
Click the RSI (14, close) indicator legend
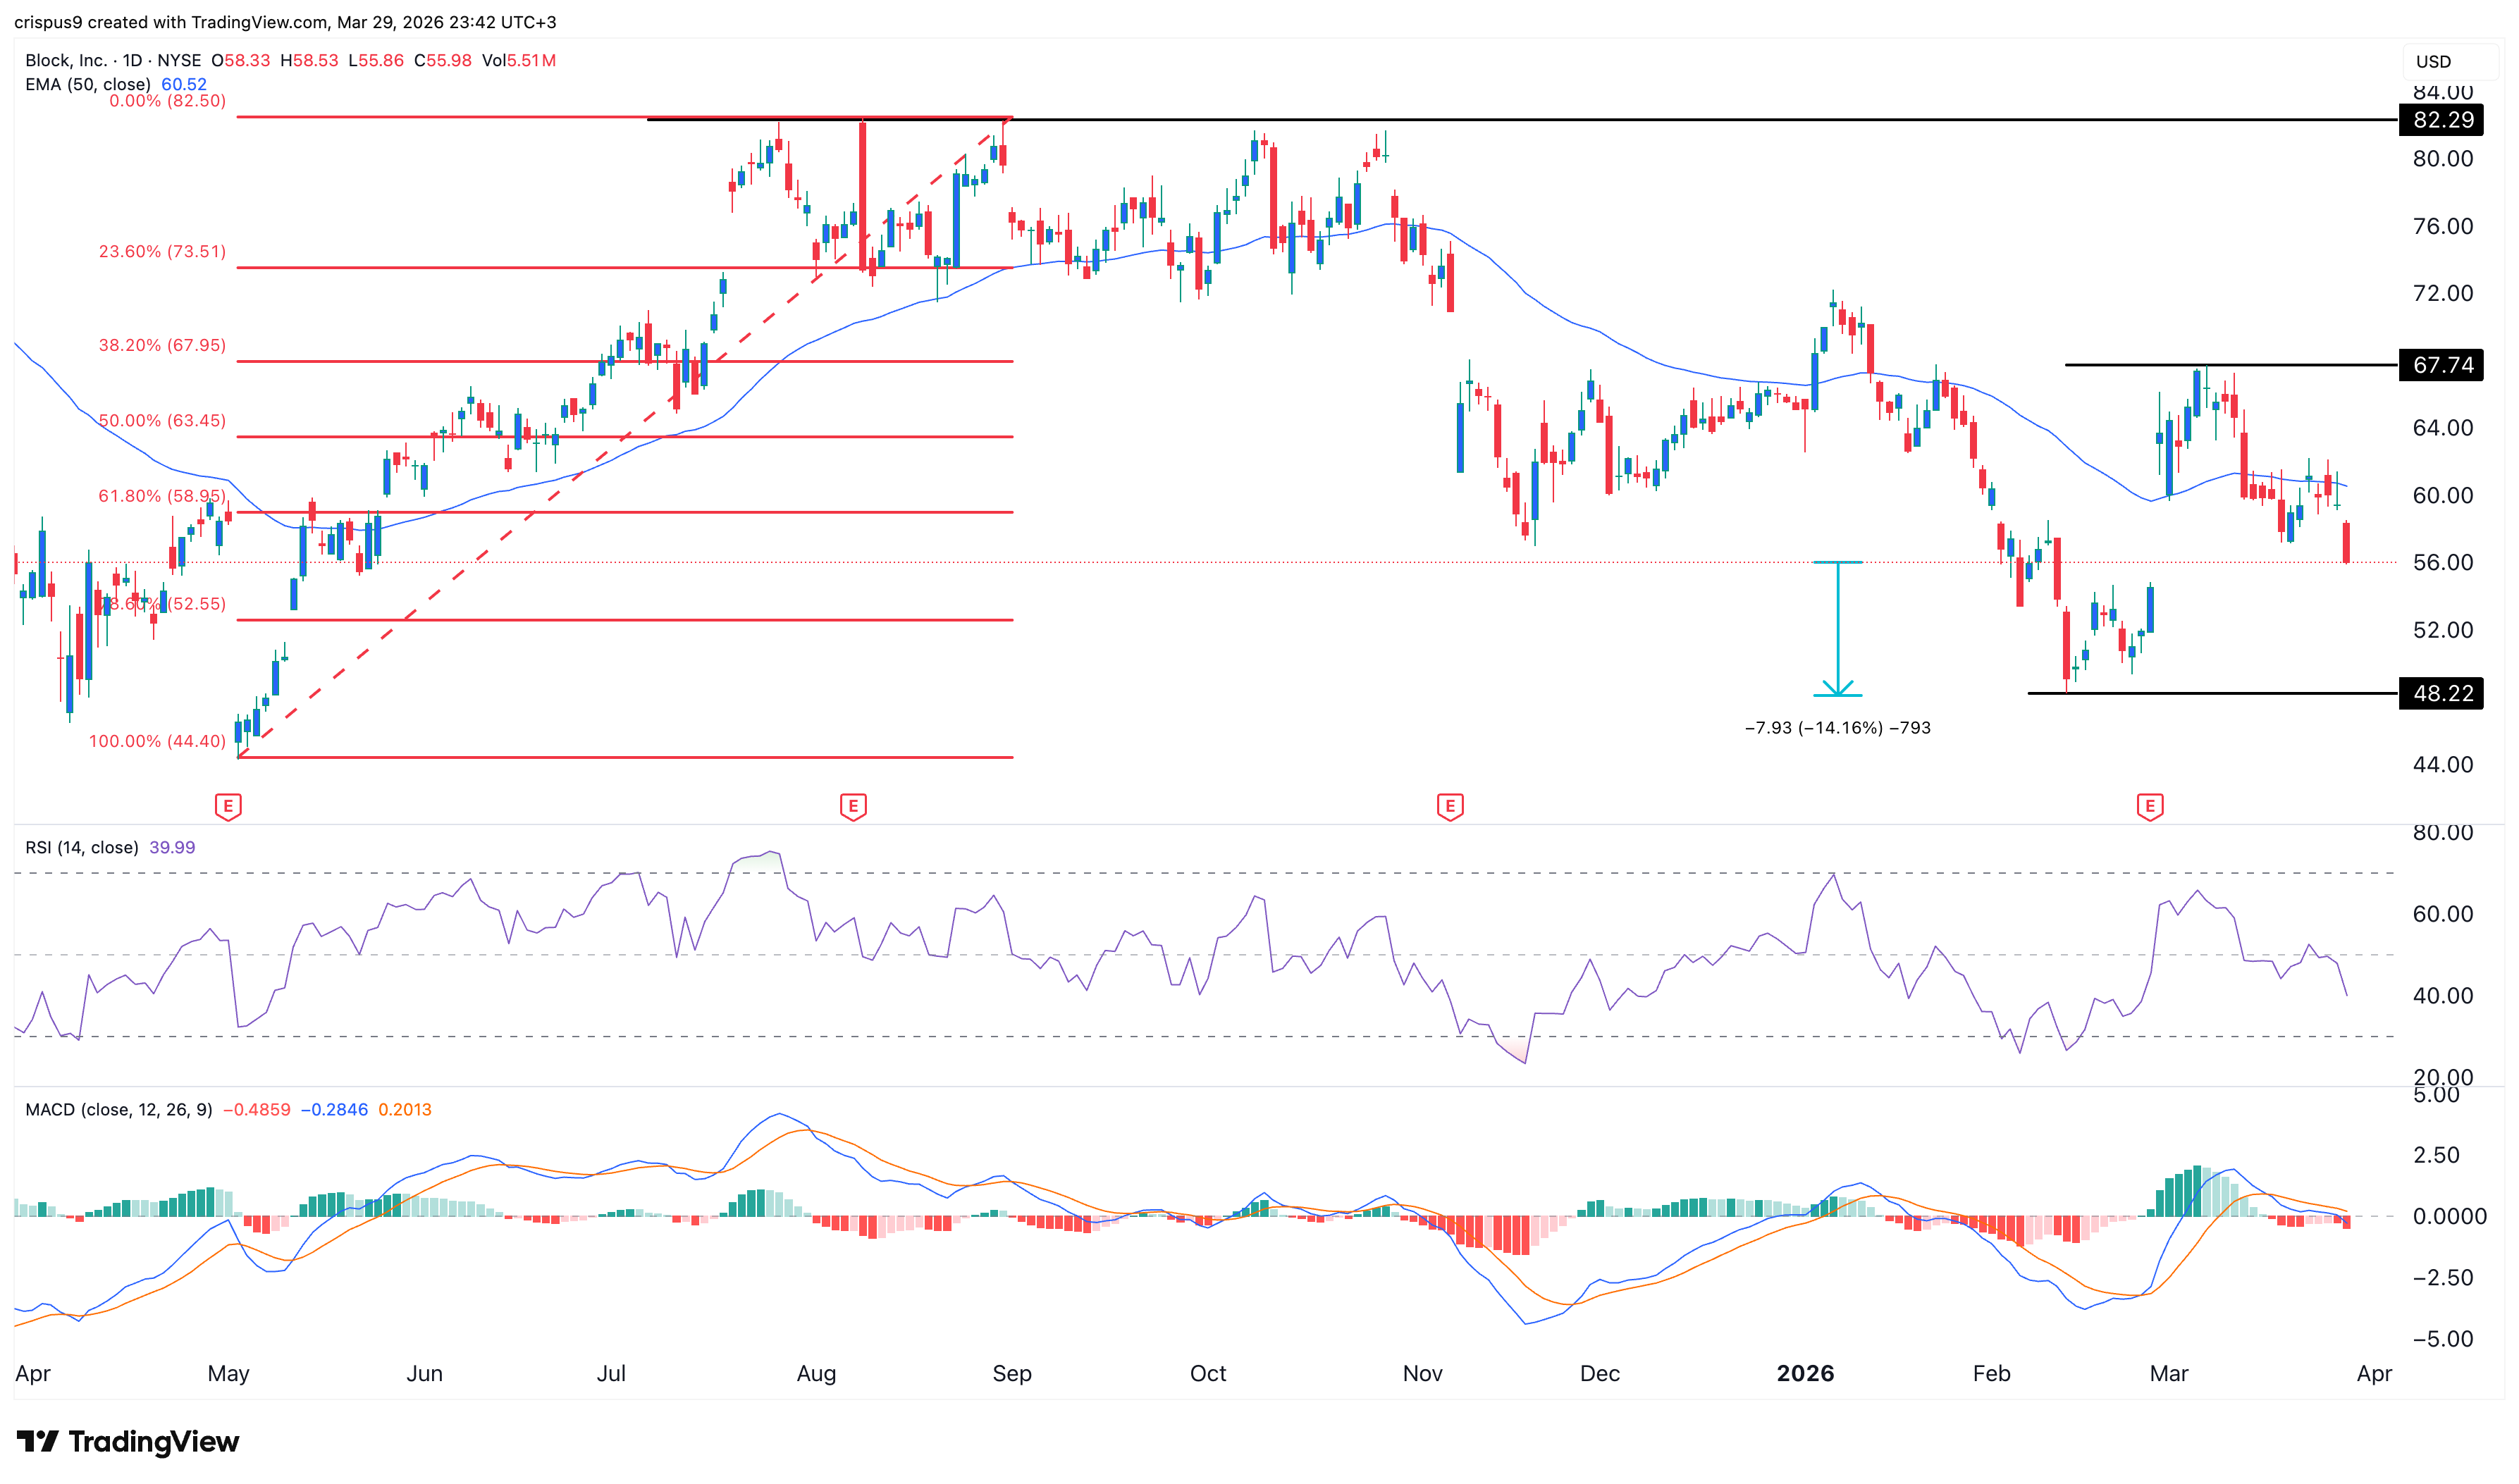pyautogui.click(x=82, y=847)
